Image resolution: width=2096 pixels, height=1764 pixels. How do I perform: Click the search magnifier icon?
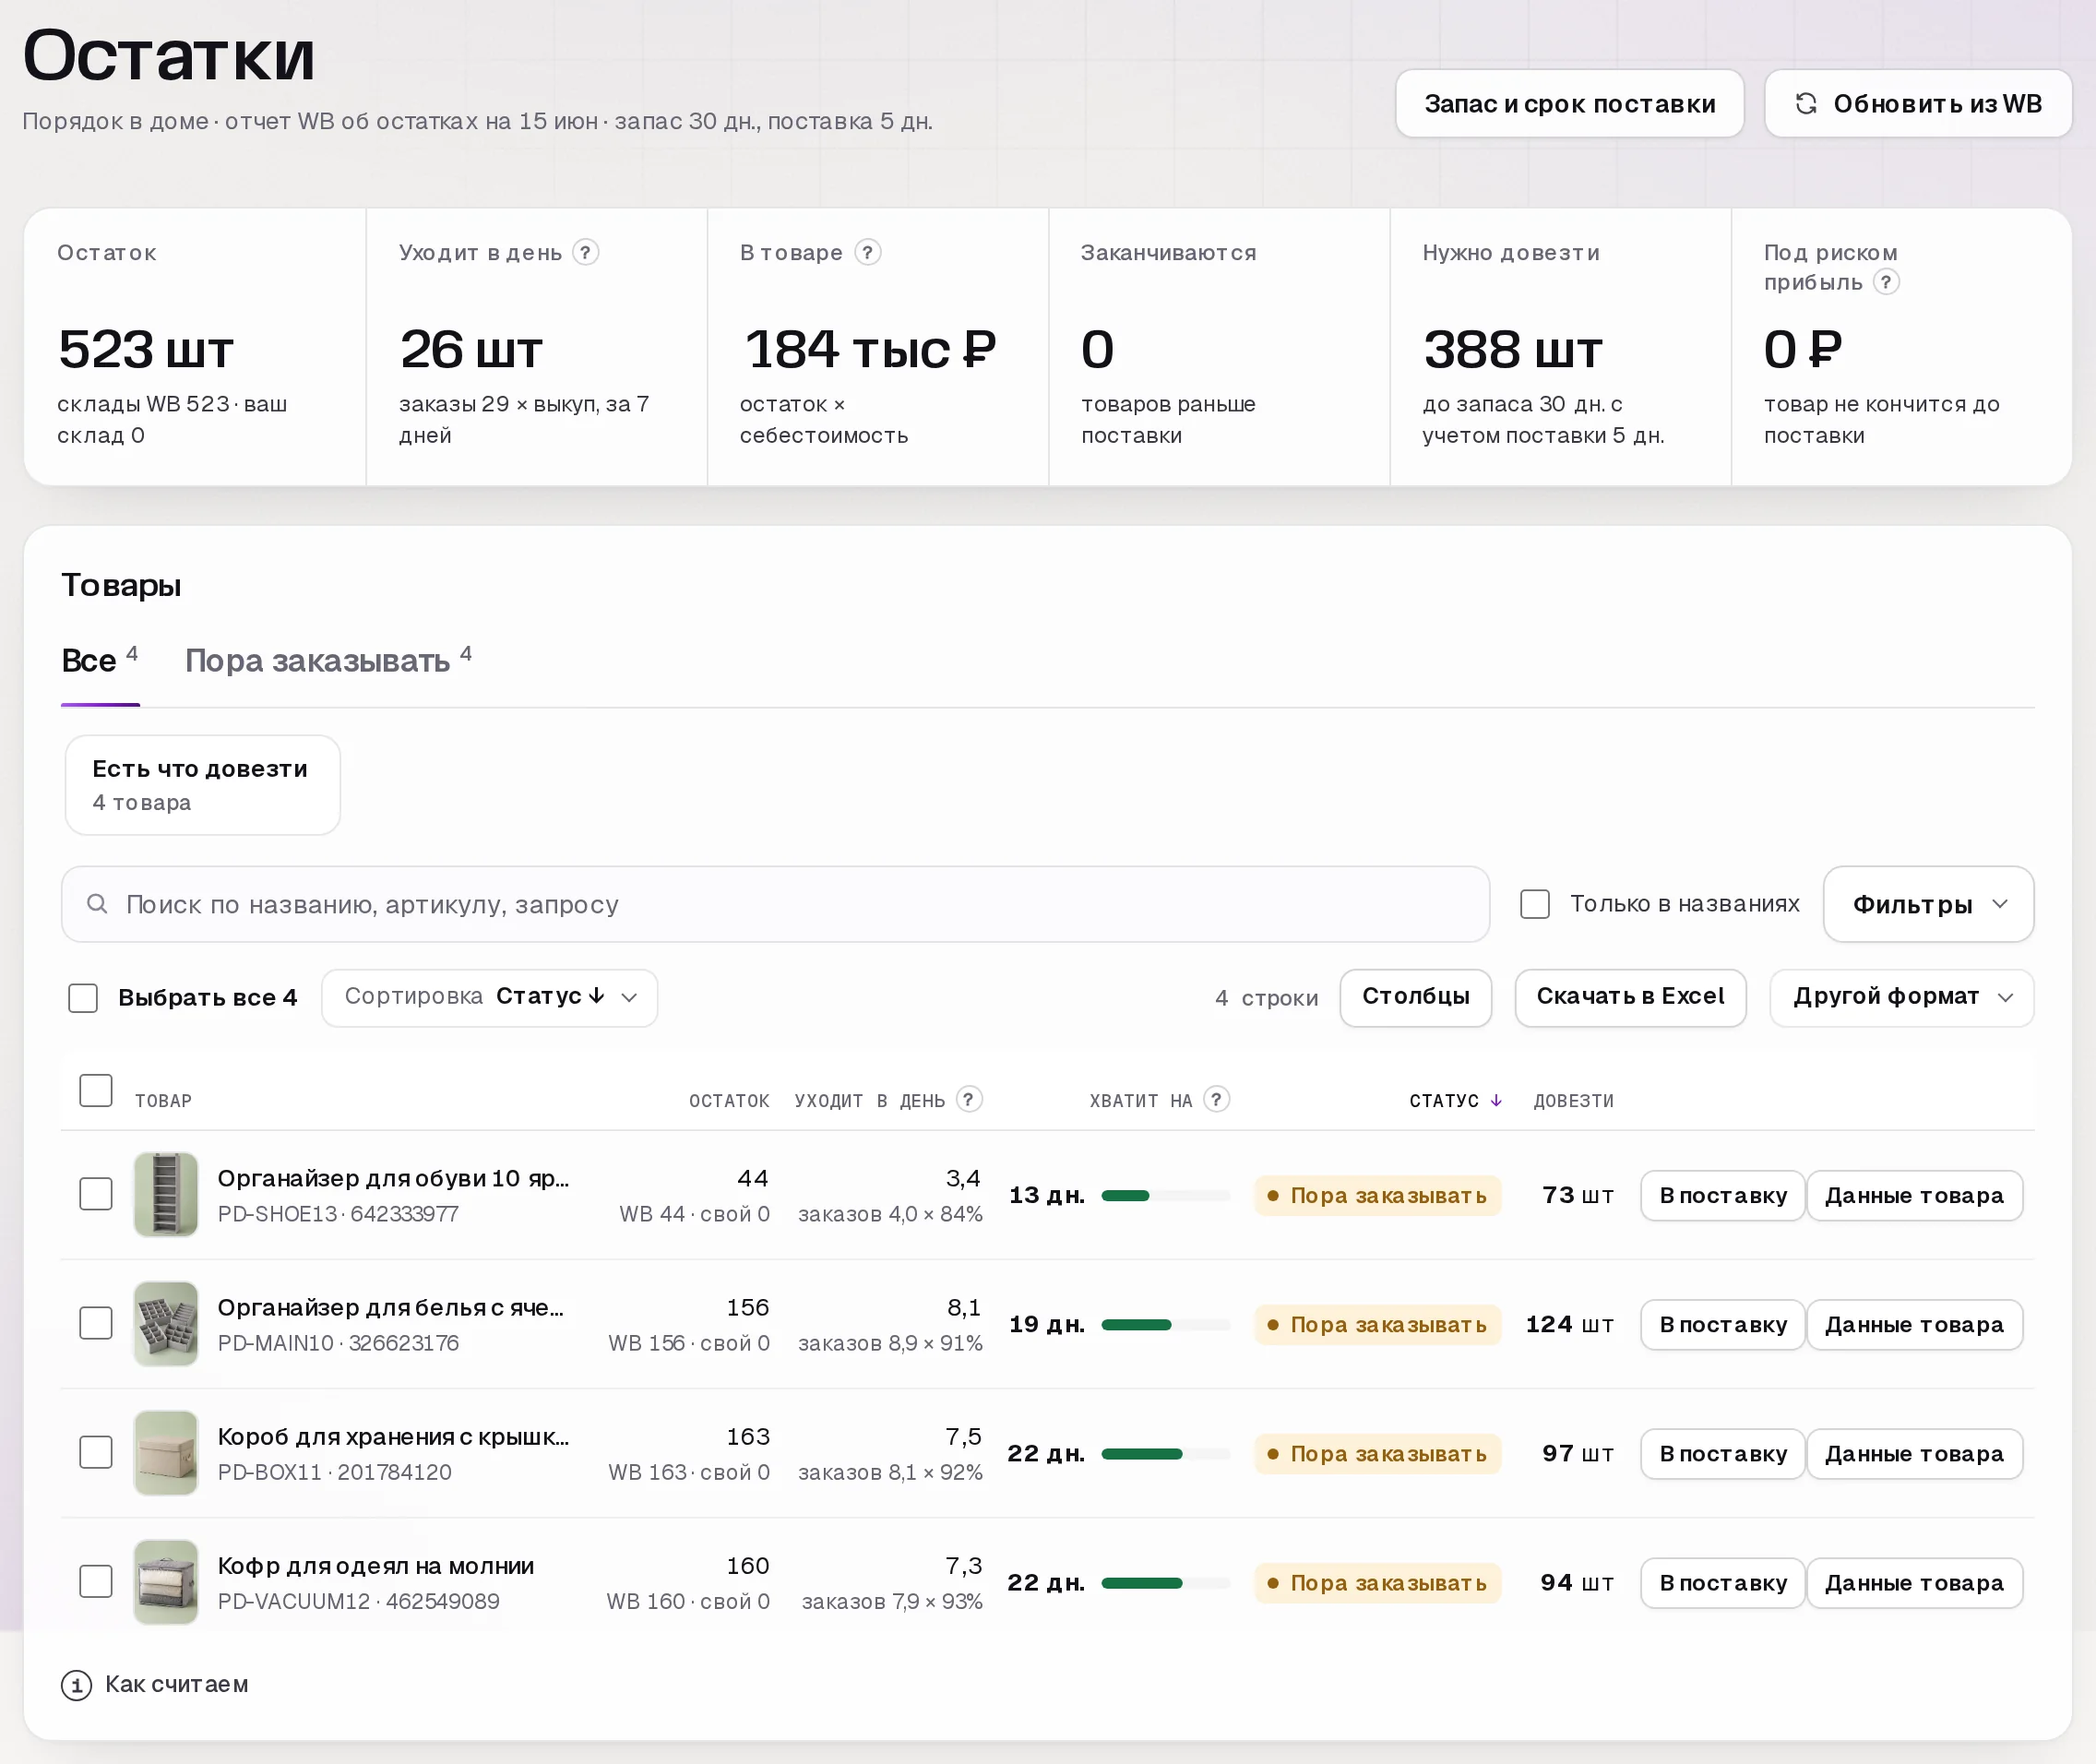coord(97,904)
